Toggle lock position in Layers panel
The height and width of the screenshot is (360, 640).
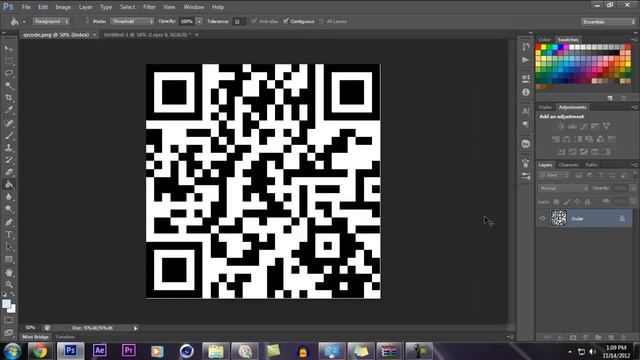[577, 202]
